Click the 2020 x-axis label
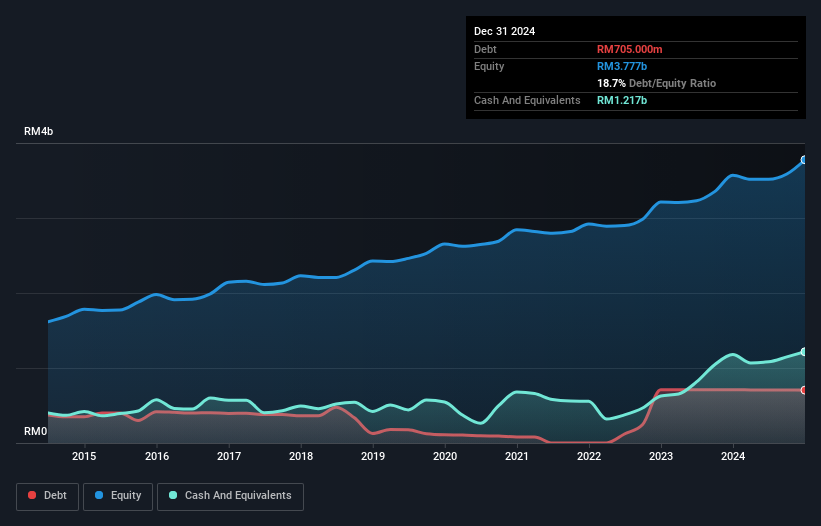The image size is (821, 526). (445, 456)
